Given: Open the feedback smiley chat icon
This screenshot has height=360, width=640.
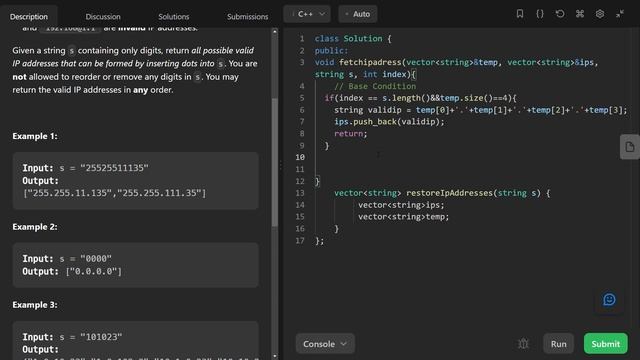Looking at the screenshot, I should pos(609,300).
